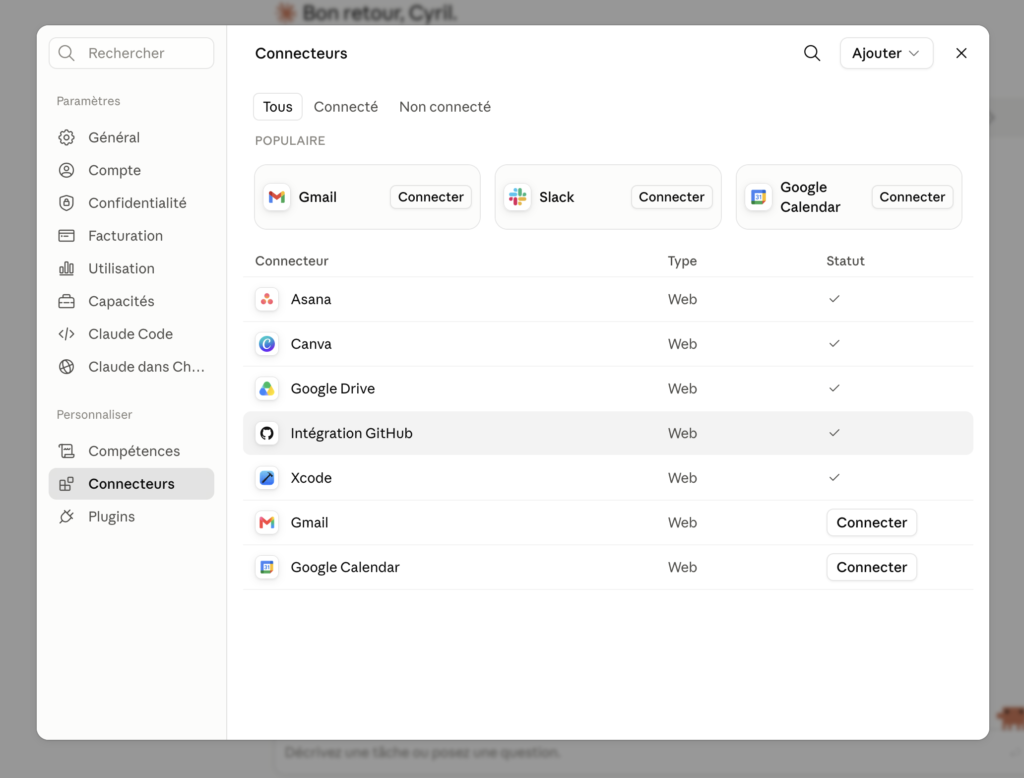This screenshot has width=1024, height=778.
Task: Select the Xcode connector name
Action: pyautogui.click(x=311, y=478)
